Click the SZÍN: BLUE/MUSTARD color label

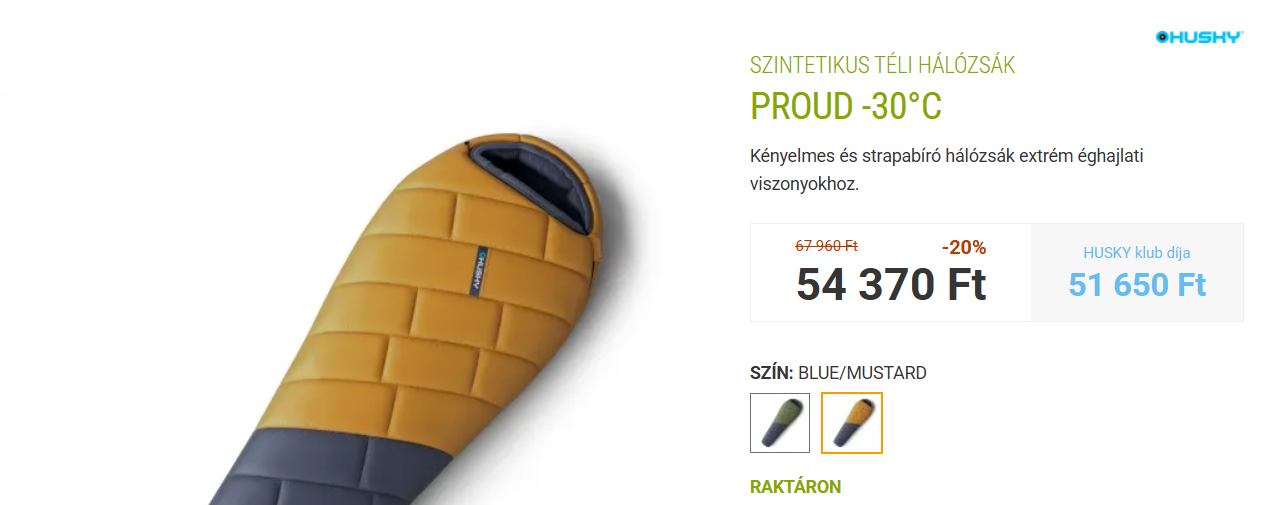[x=838, y=373]
